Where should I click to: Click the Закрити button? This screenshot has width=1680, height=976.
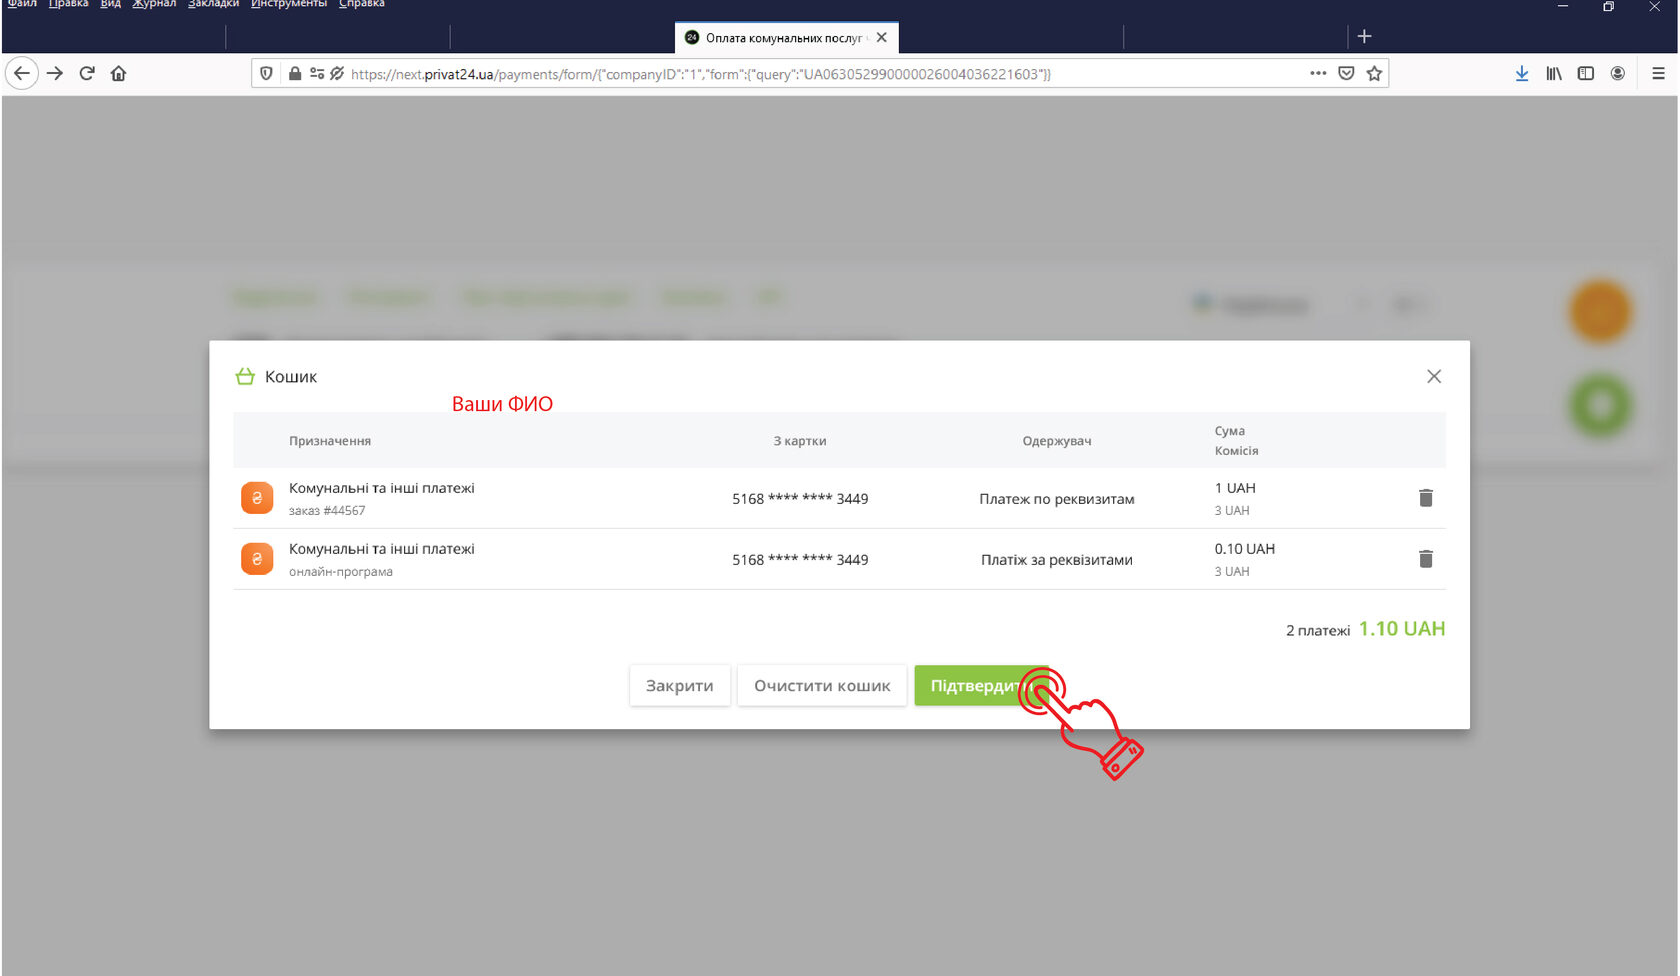coord(679,686)
